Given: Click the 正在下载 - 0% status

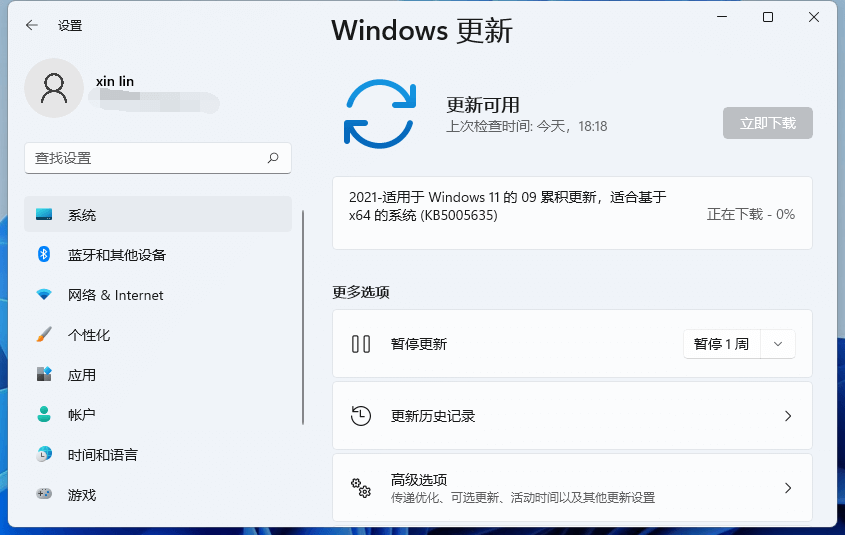Looking at the screenshot, I should (x=751, y=214).
